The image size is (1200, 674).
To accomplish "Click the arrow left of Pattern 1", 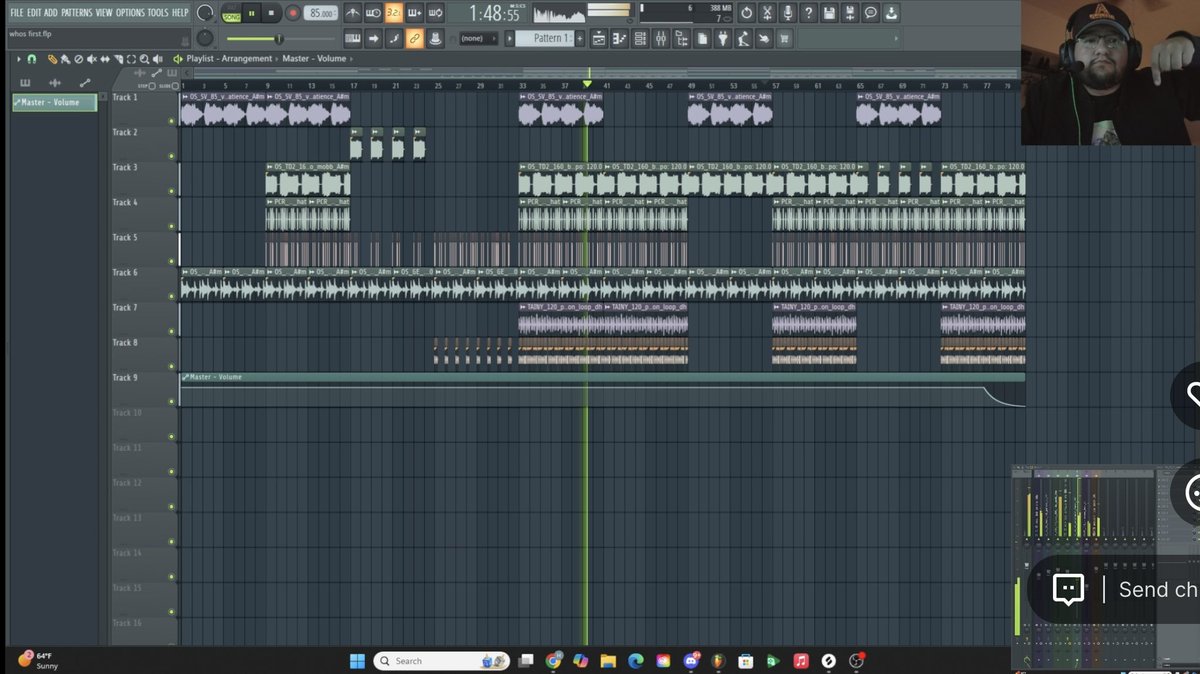I will point(510,38).
